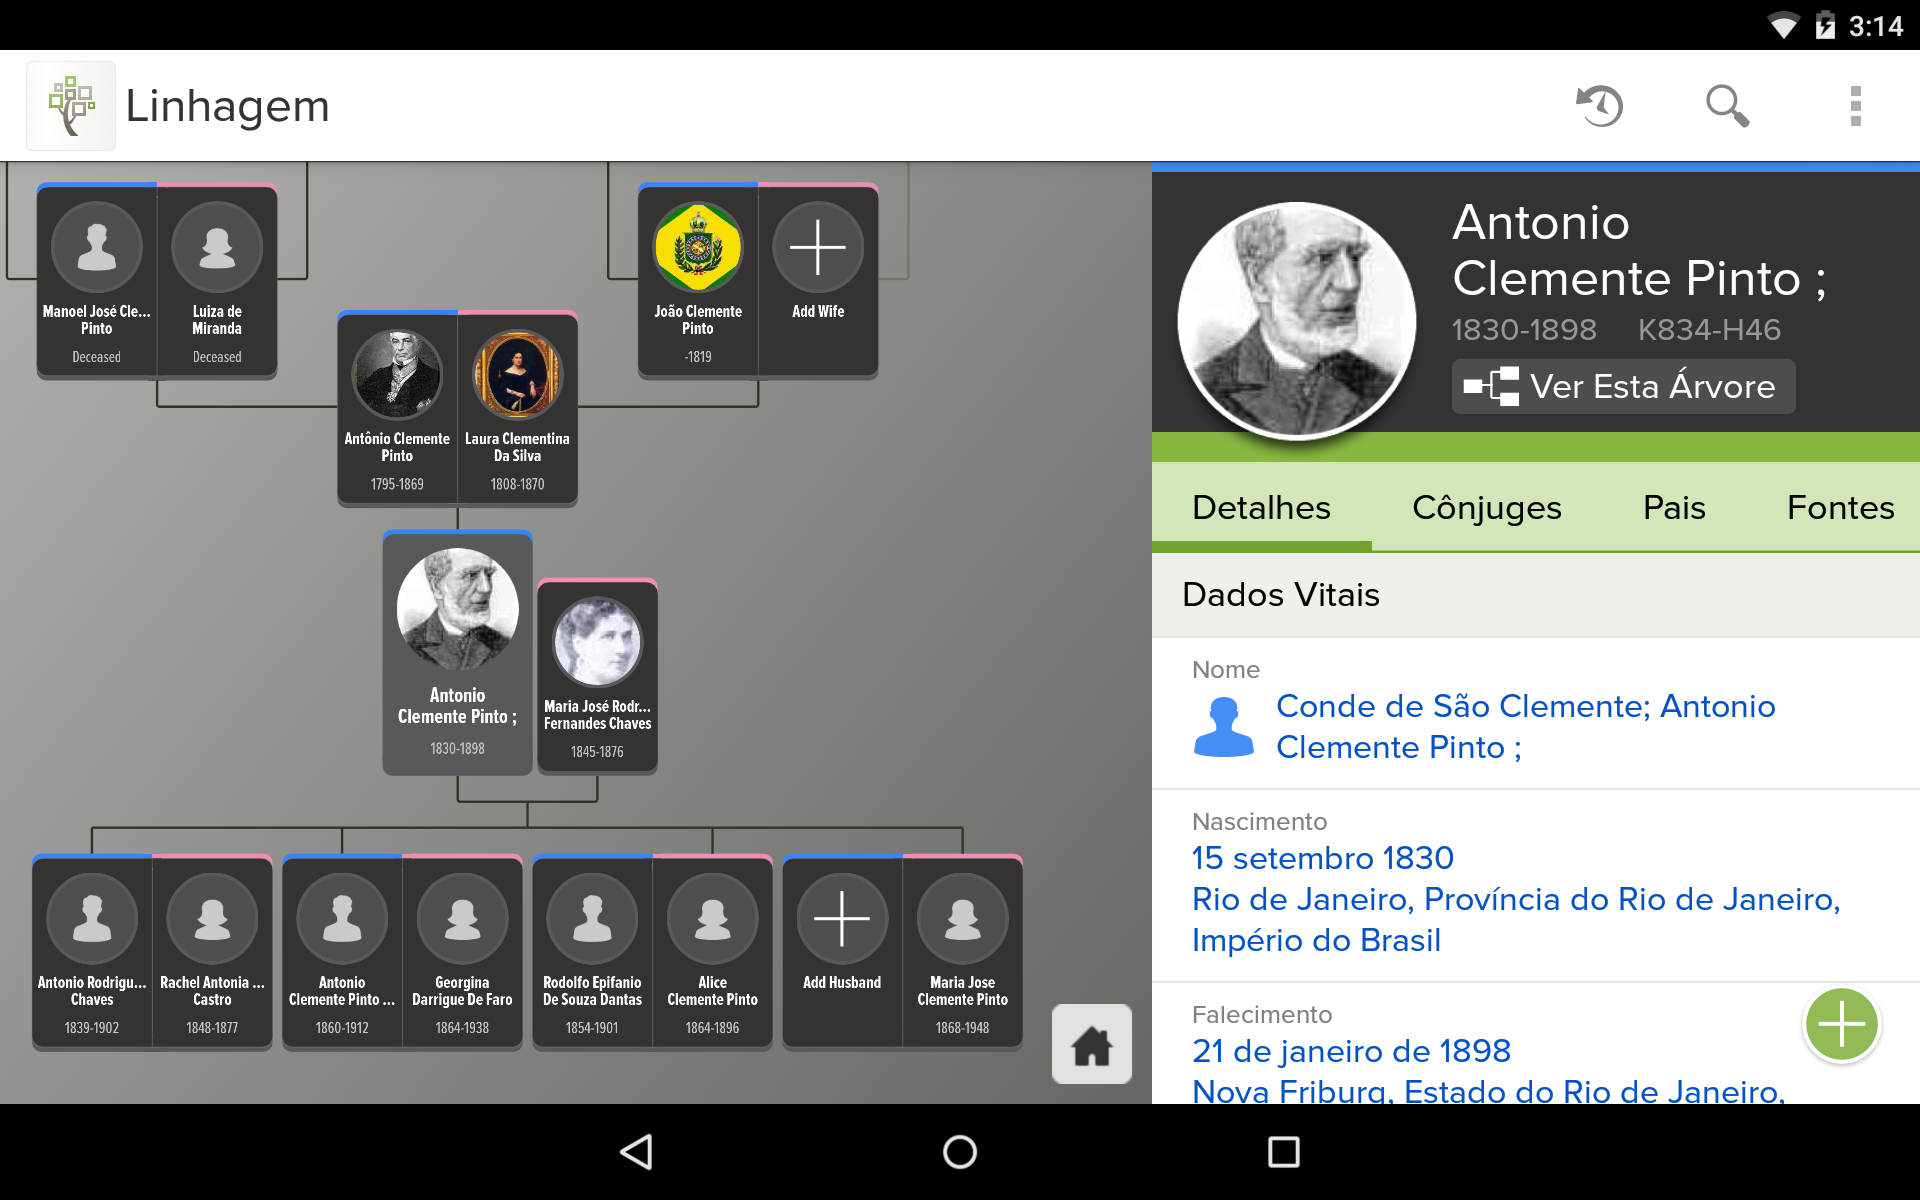Screen dimensions: 1920x1200
Task: Open the overflow menu (three dots)
Action: click(x=1856, y=105)
